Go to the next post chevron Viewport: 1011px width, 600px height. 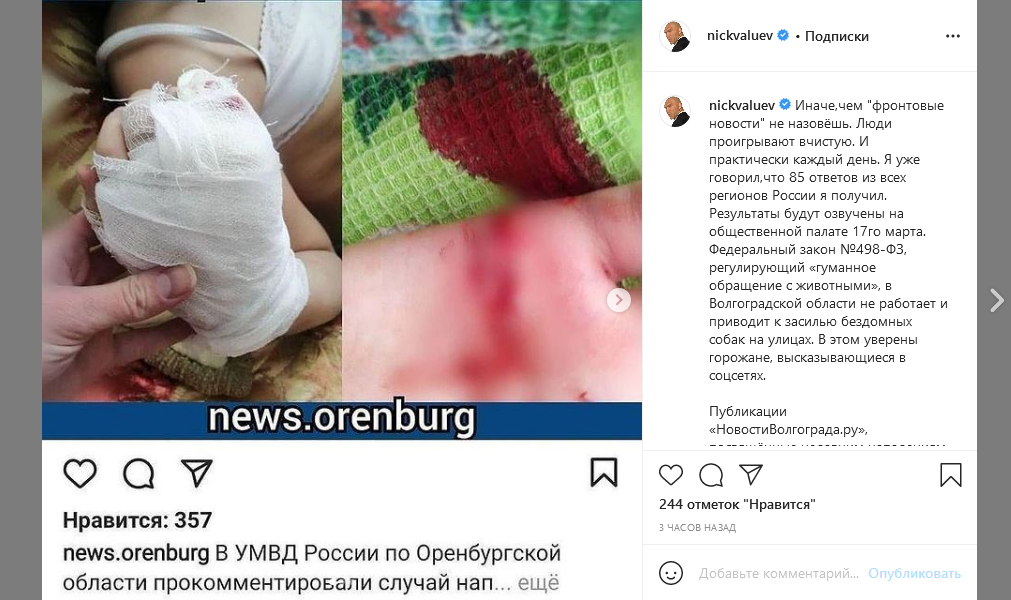pyautogui.click(x=997, y=300)
